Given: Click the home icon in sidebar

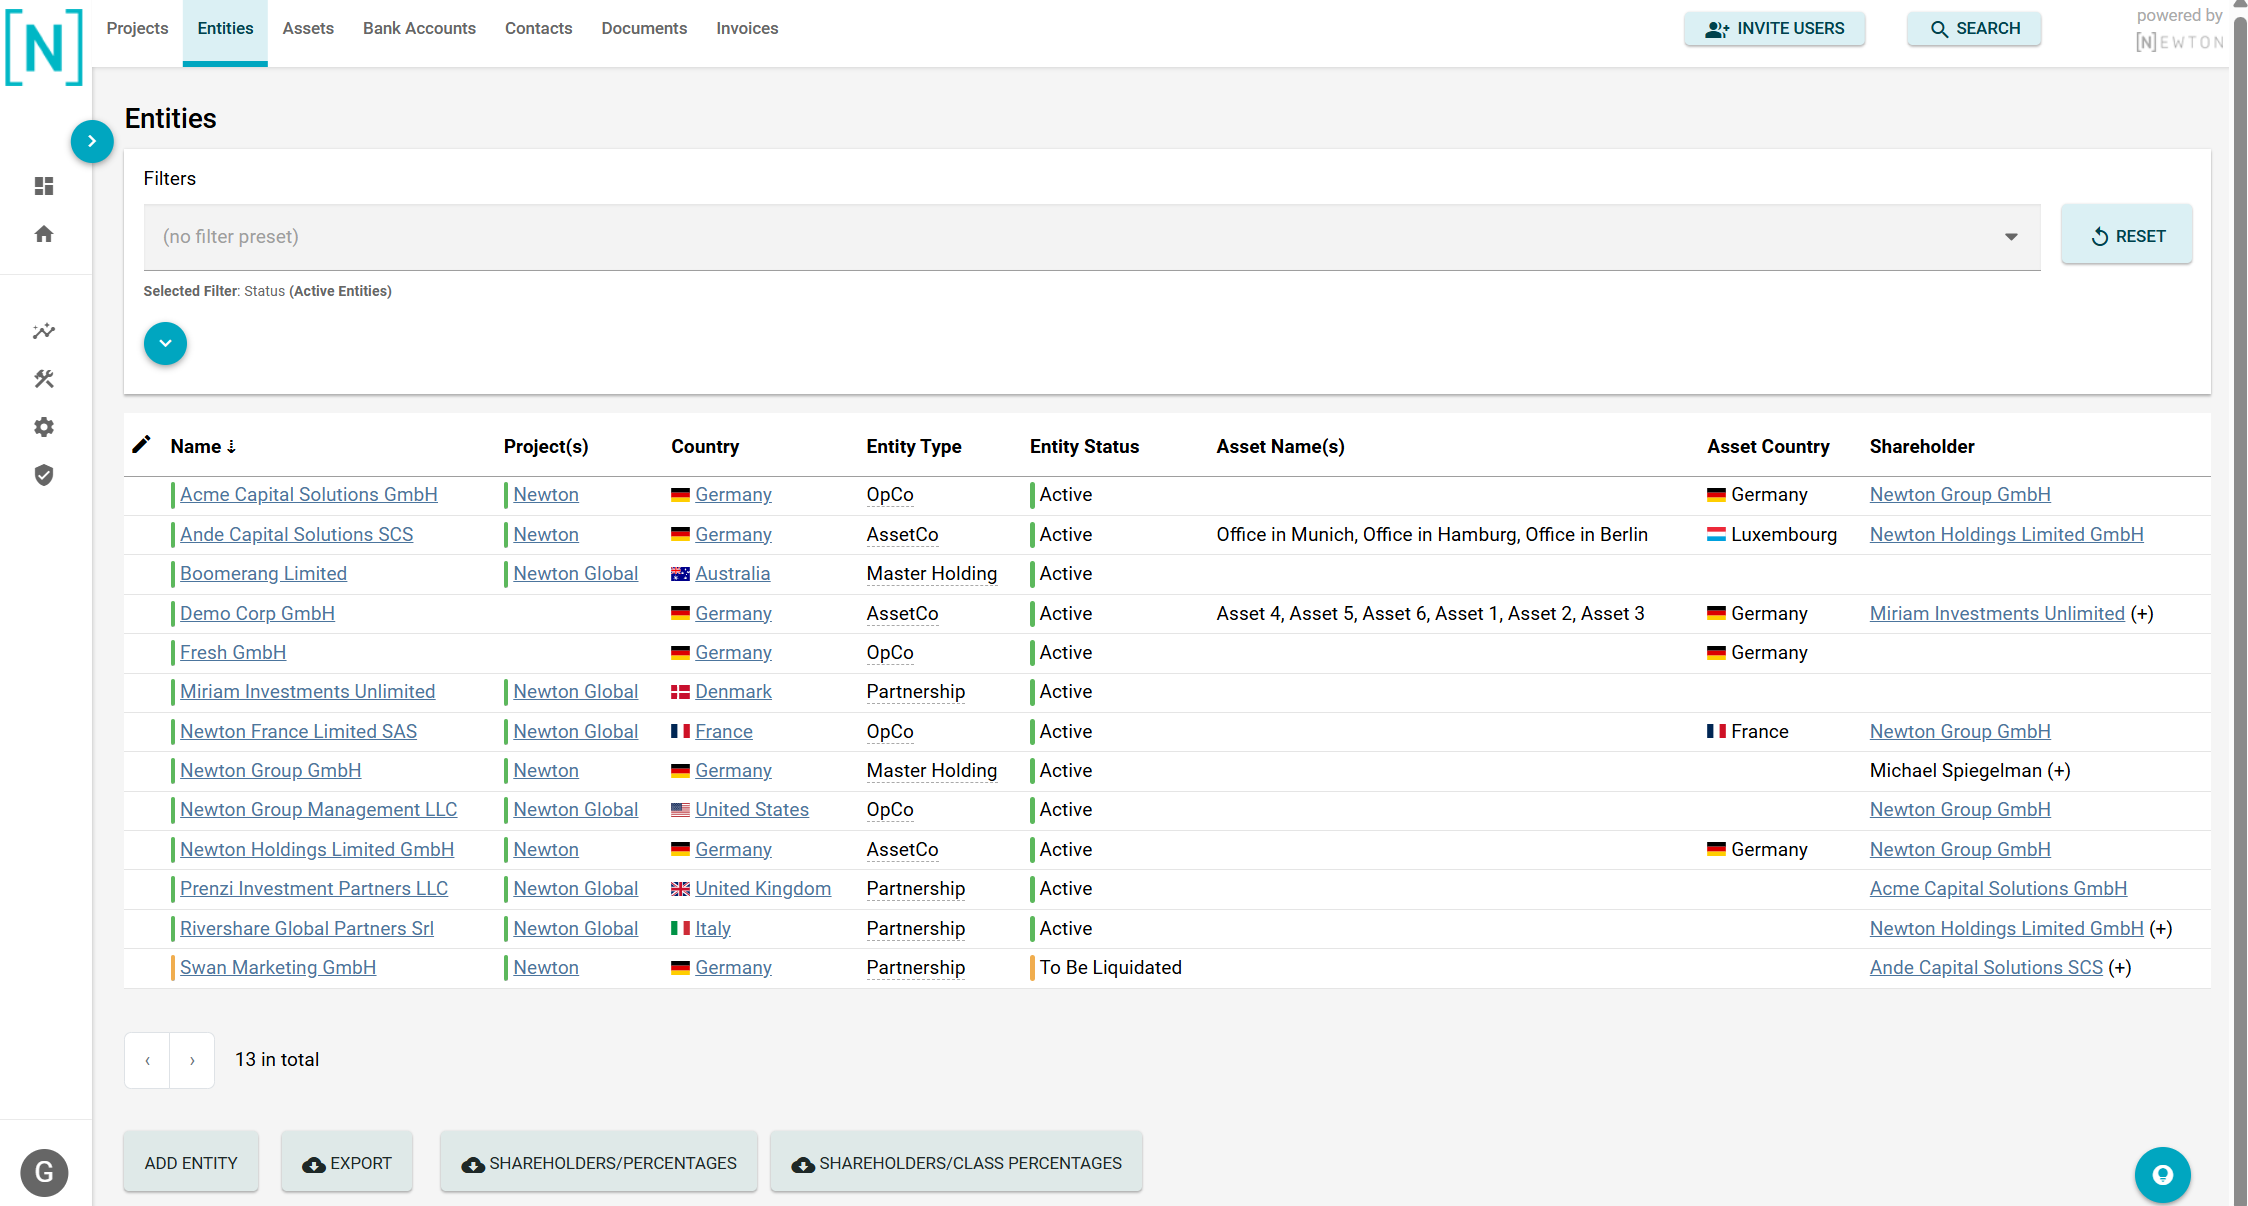Looking at the screenshot, I should pos(44,234).
